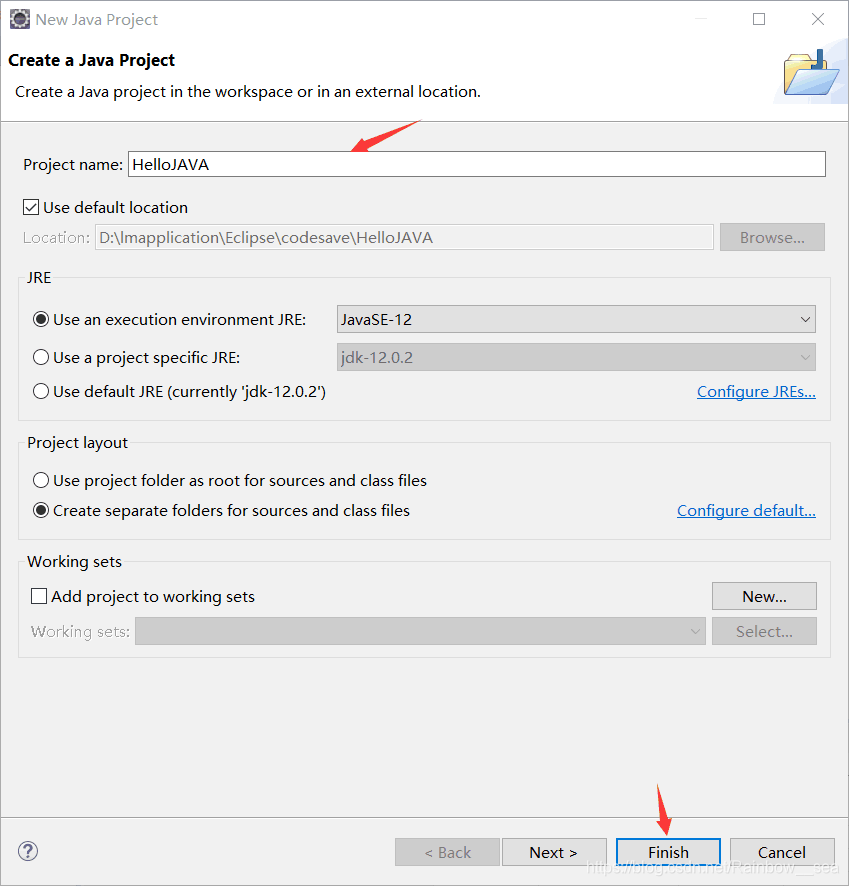Click the 'Project layout' group label
The image size is (849, 886).
77,442
